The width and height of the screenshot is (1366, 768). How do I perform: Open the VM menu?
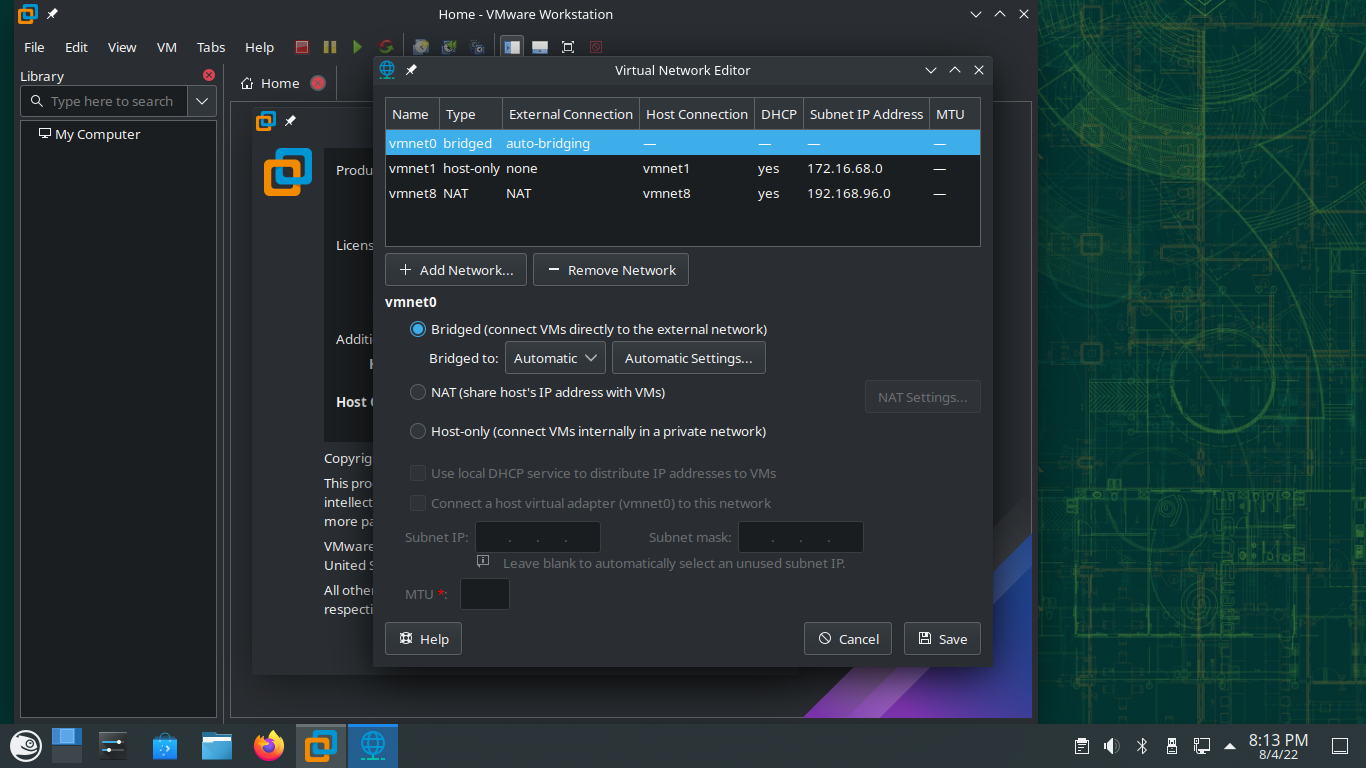tap(167, 47)
